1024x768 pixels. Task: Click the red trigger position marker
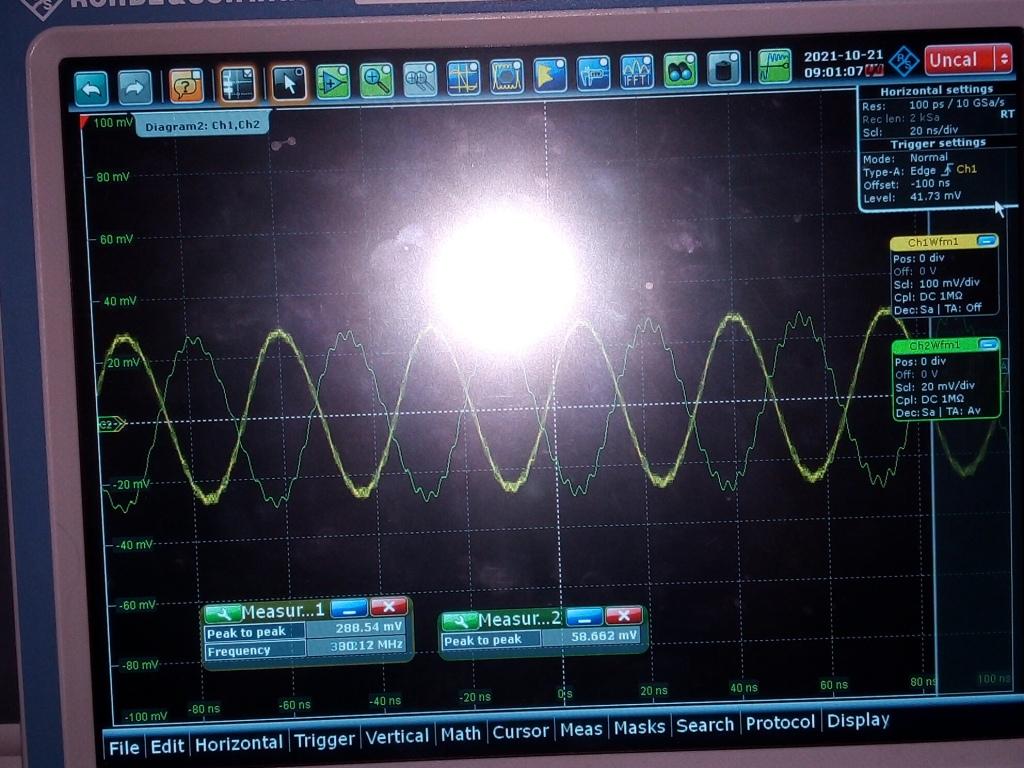tap(84, 121)
